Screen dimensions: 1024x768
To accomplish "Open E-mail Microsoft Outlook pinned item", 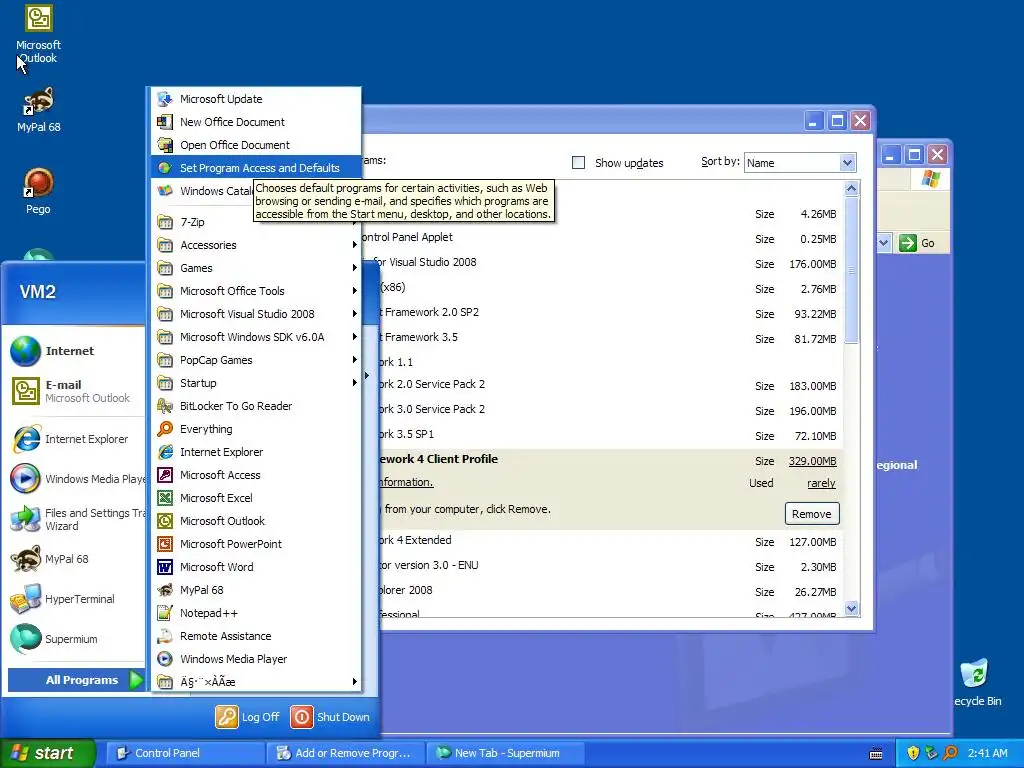I will click(x=73, y=391).
